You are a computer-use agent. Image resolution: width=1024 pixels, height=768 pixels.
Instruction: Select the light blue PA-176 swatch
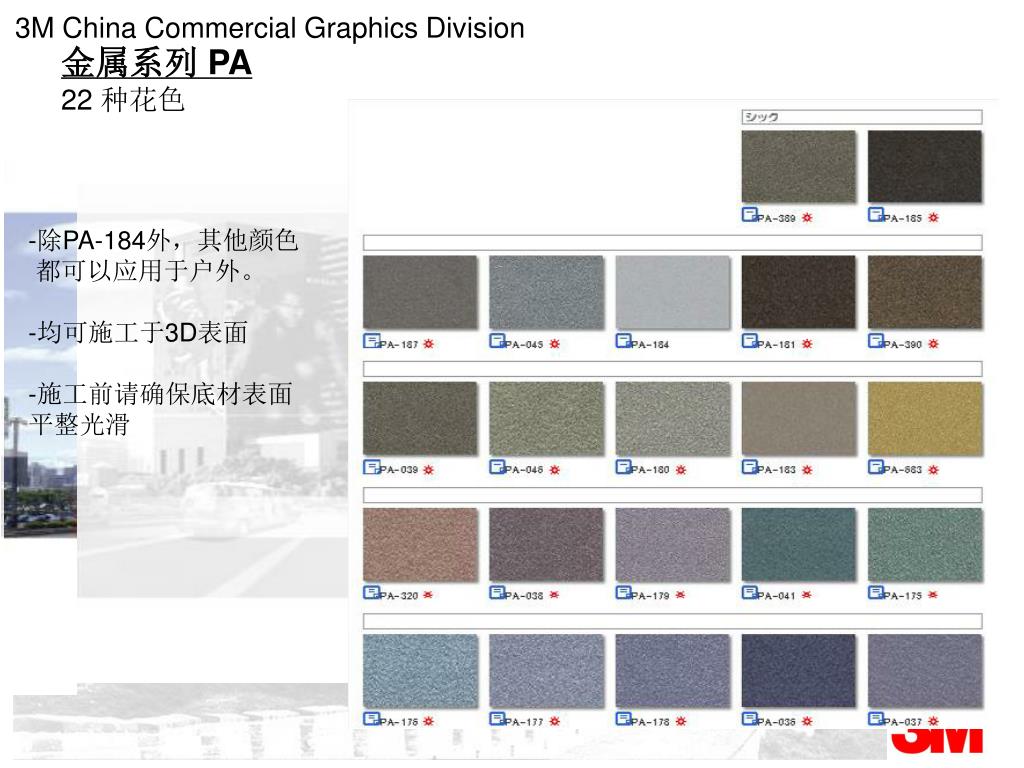pyautogui.click(x=421, y=671)
